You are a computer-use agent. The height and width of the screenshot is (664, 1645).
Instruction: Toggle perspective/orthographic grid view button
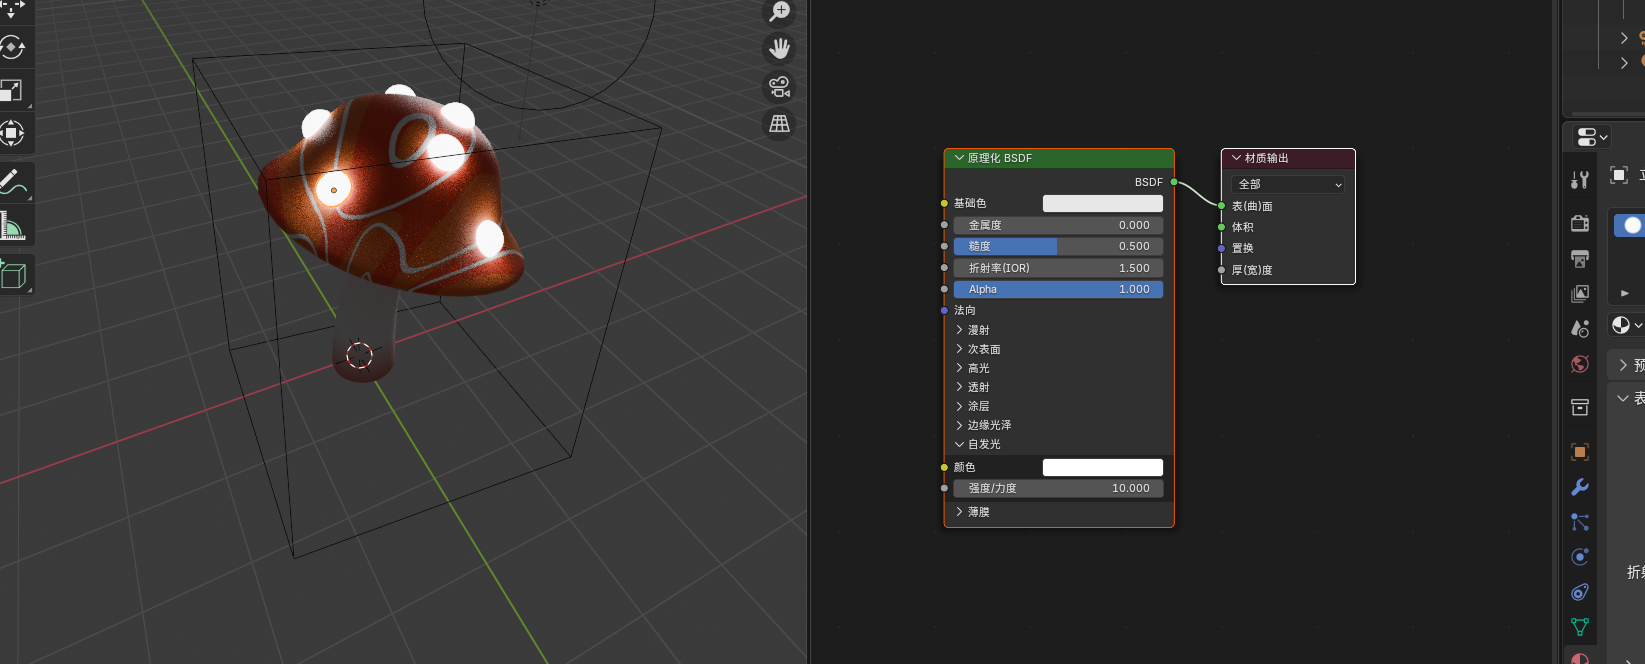779,124
